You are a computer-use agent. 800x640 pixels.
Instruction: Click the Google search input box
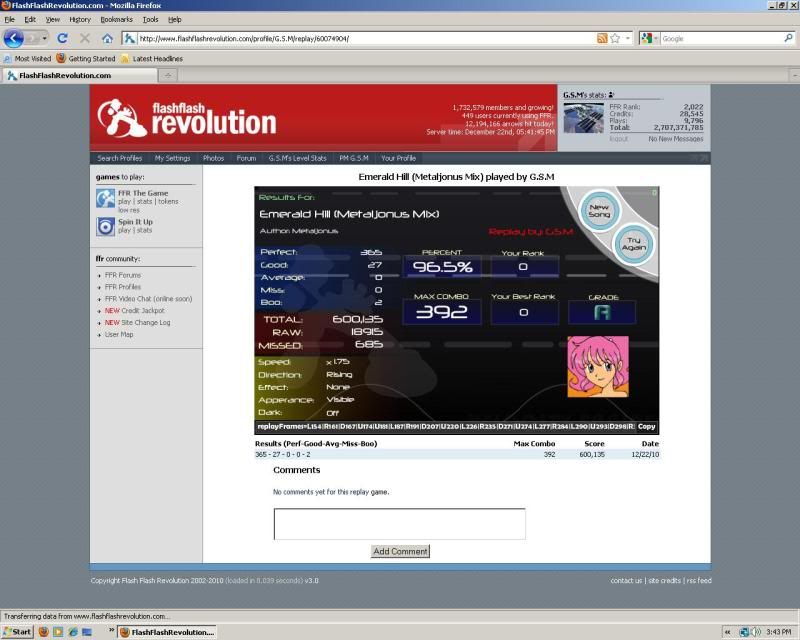pos(721,38)
